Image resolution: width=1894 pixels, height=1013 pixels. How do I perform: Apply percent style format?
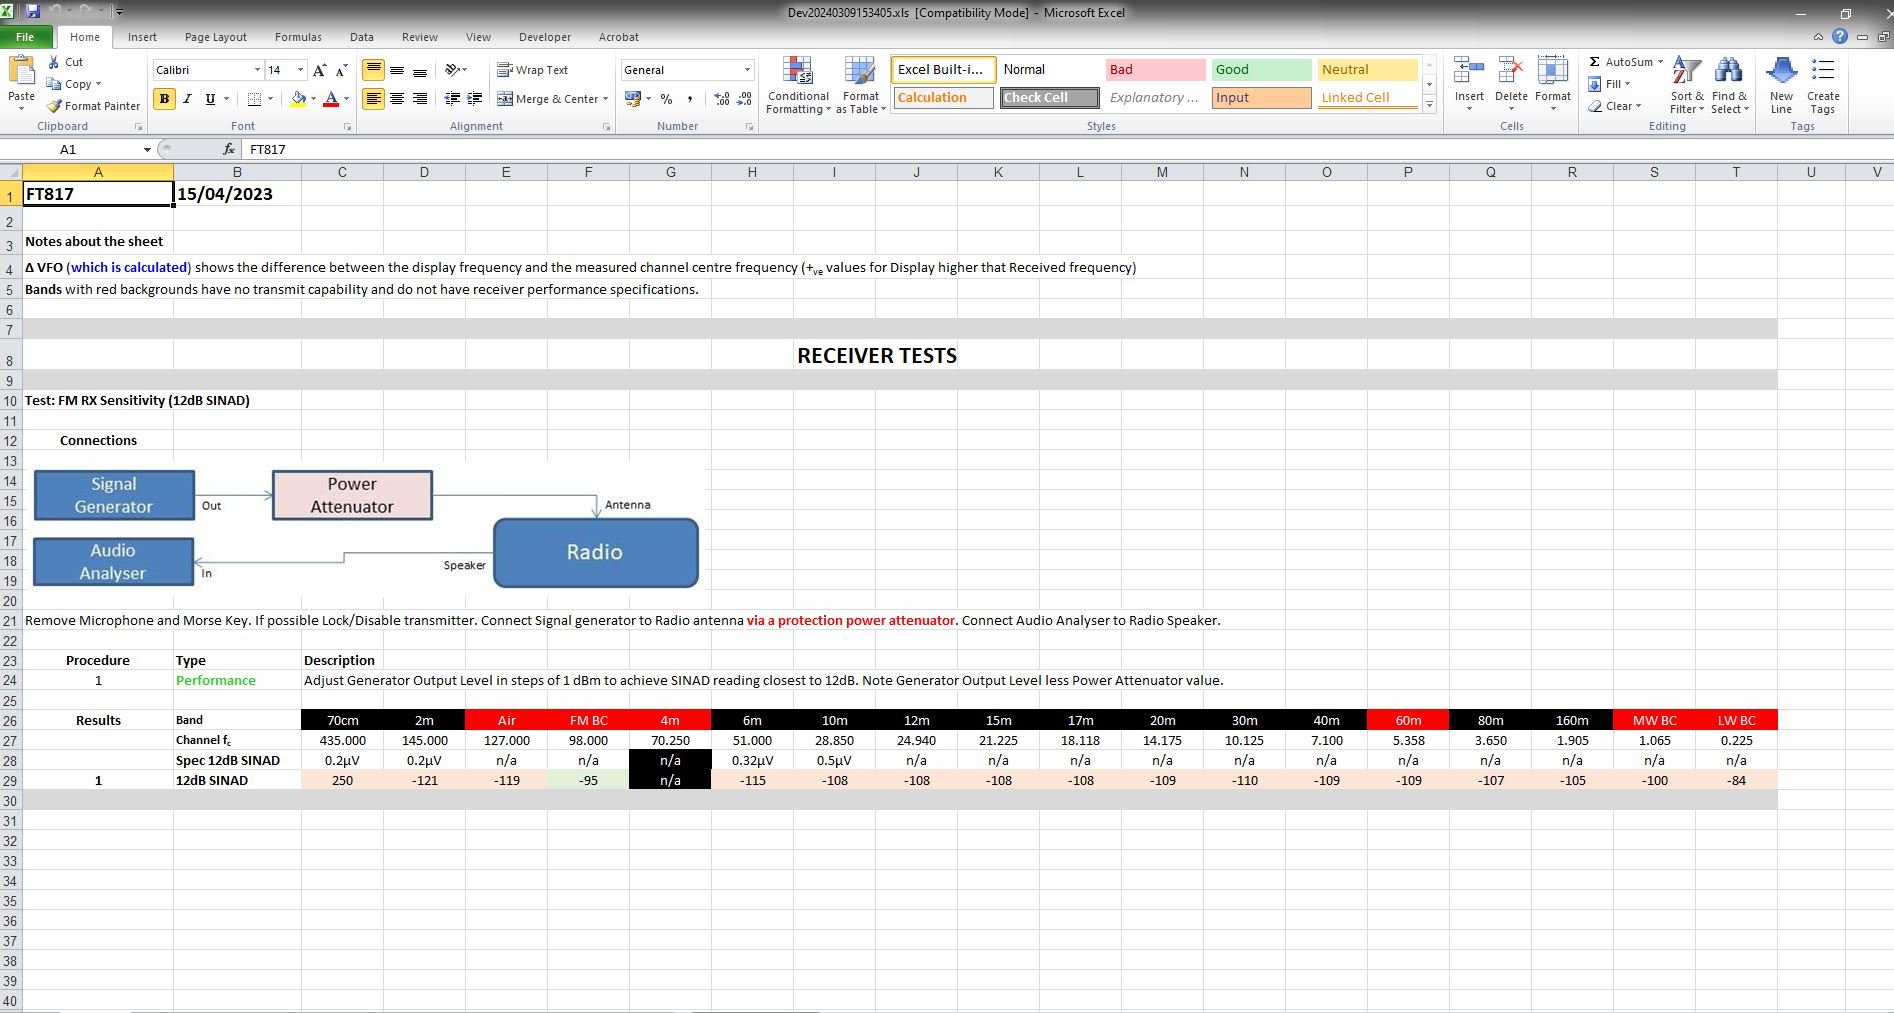pos(666,99)
